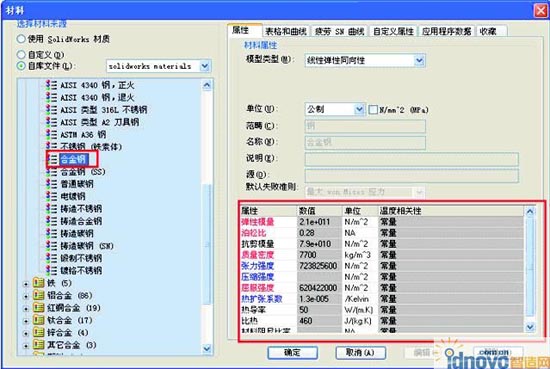Image resolution: width=550 pixels, height=369 pixels.
Task: Click the folder icon of 锌合金 (4)
Action: click(38, 333)
